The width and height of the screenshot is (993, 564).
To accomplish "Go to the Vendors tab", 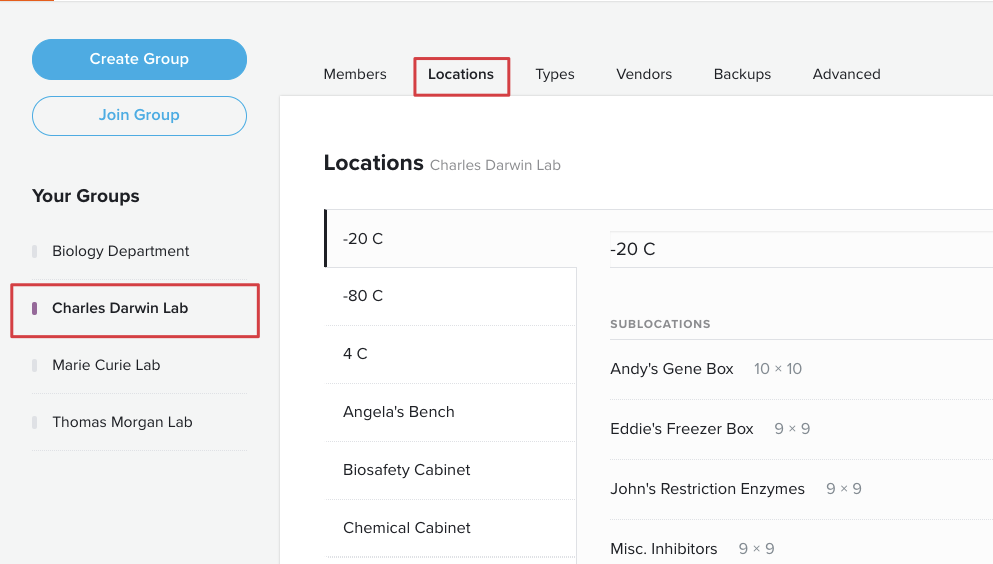I will click(644, 74).
